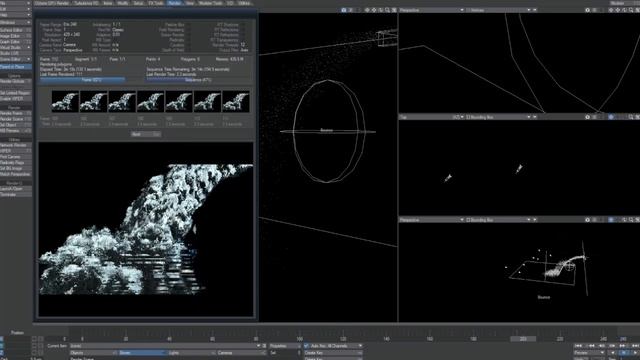The width and height of the screenshot is (640, 360).
Task: Expand the Windows dropdown in sidebar
Action: coord(16,22)
